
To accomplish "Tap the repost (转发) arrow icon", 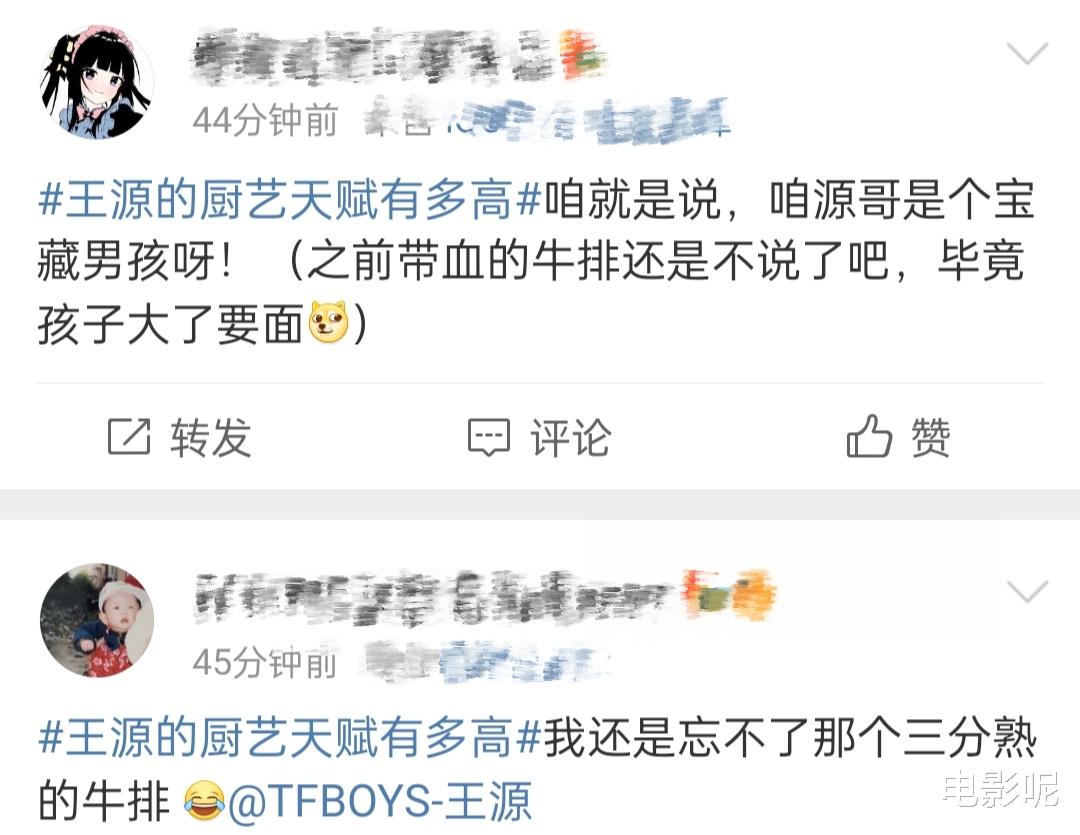I will click(x=129, y=436).
